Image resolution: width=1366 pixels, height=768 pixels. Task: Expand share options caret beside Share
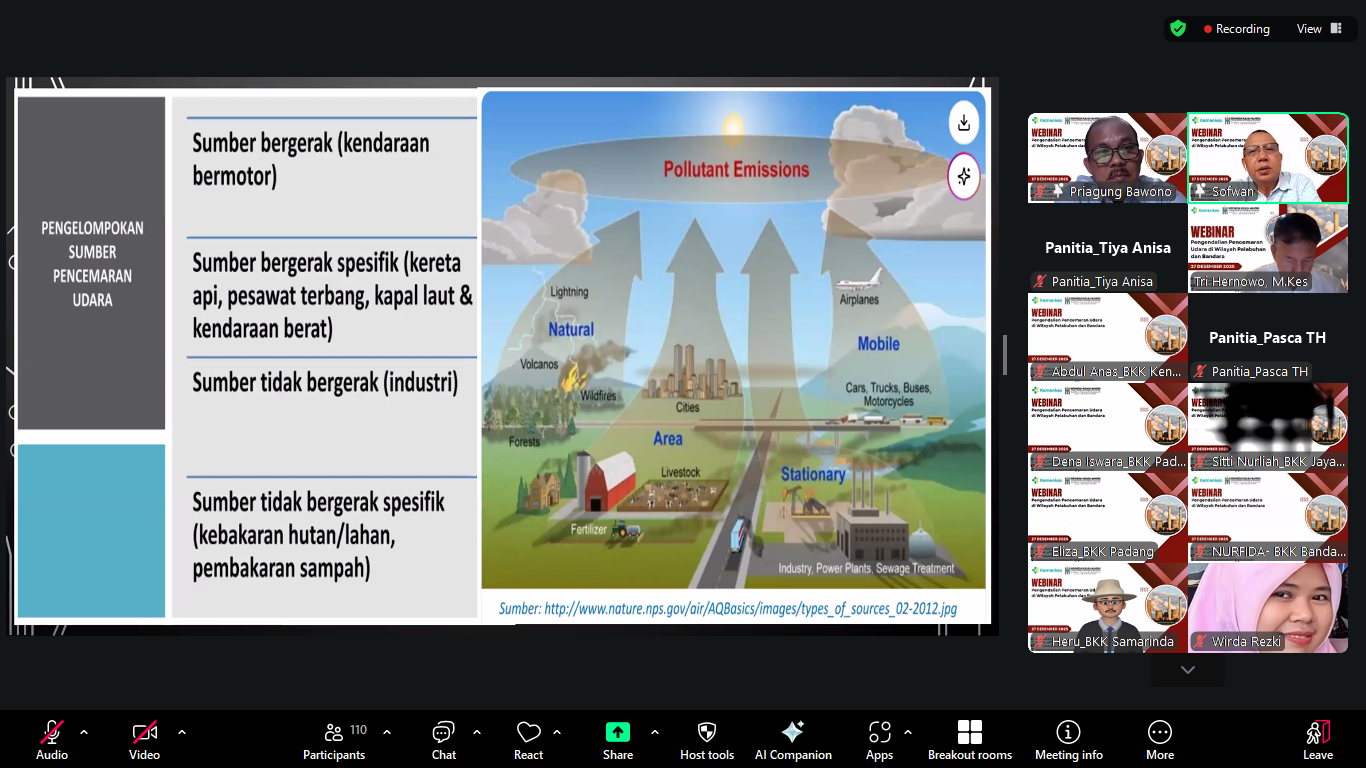pos(655,732)
